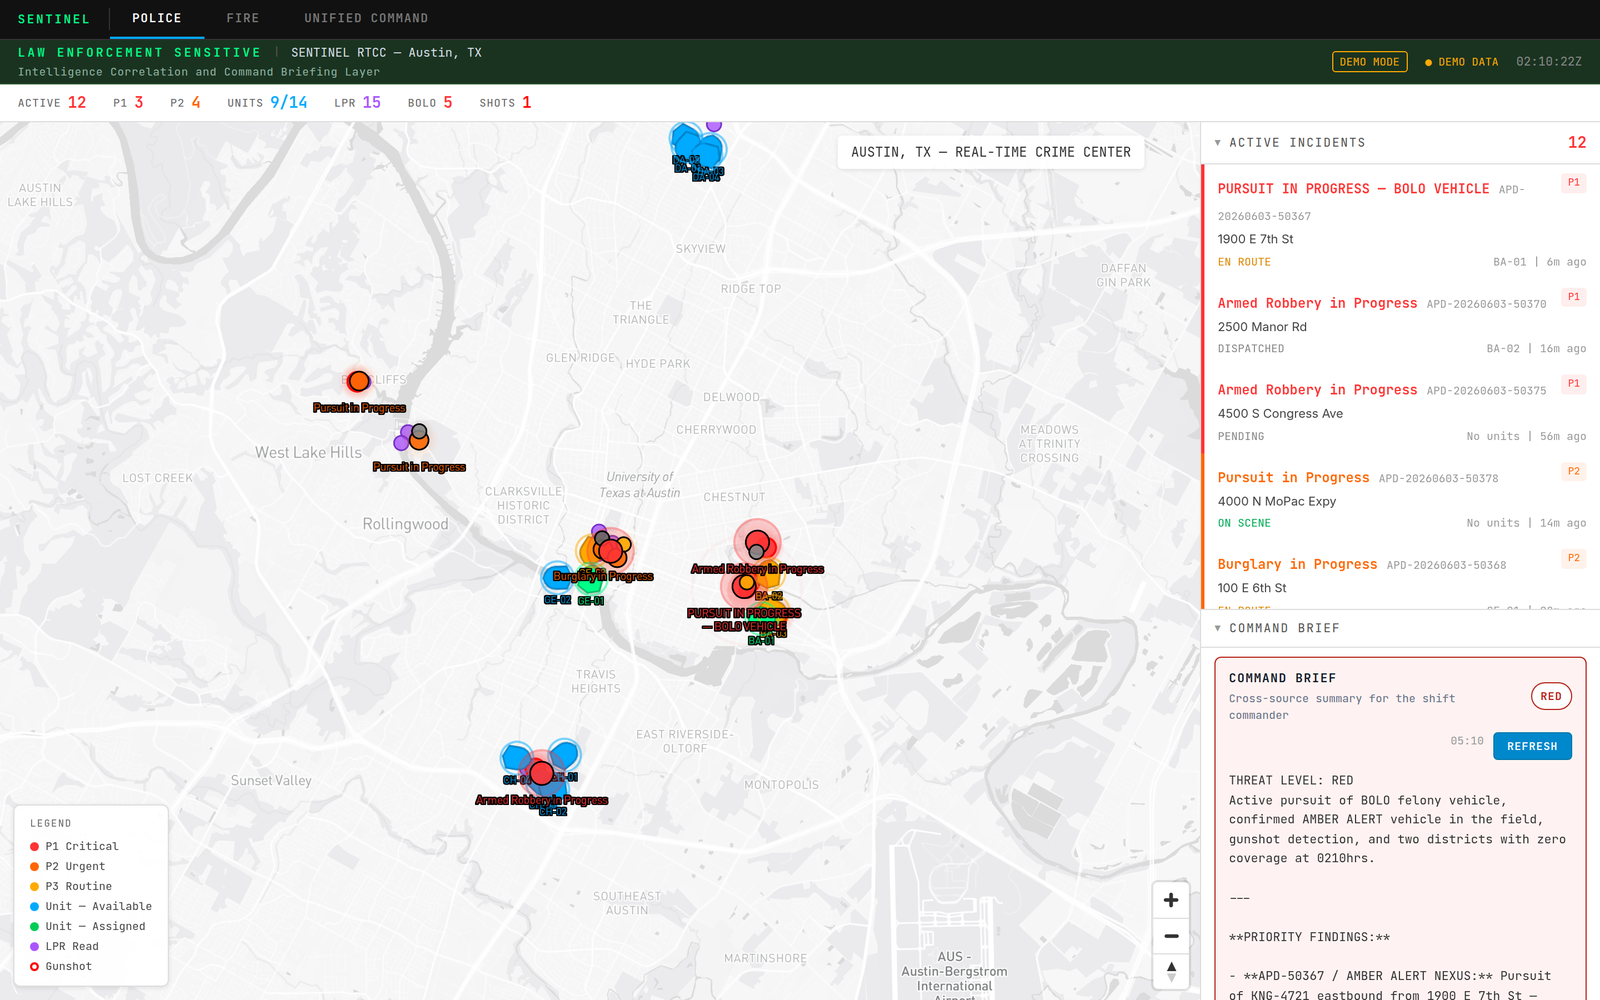Click the red Armed Robbery marker near Sunset Valley

[x=541, y=773]
